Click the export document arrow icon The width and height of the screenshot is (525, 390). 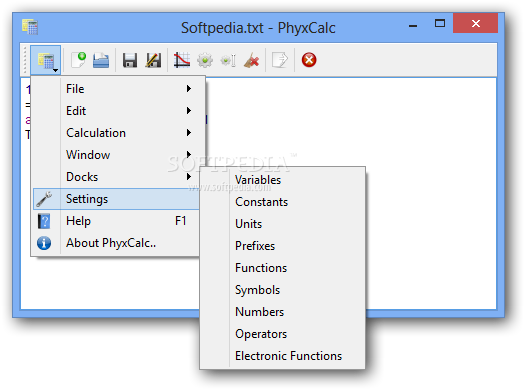click(x=280, y=60)
